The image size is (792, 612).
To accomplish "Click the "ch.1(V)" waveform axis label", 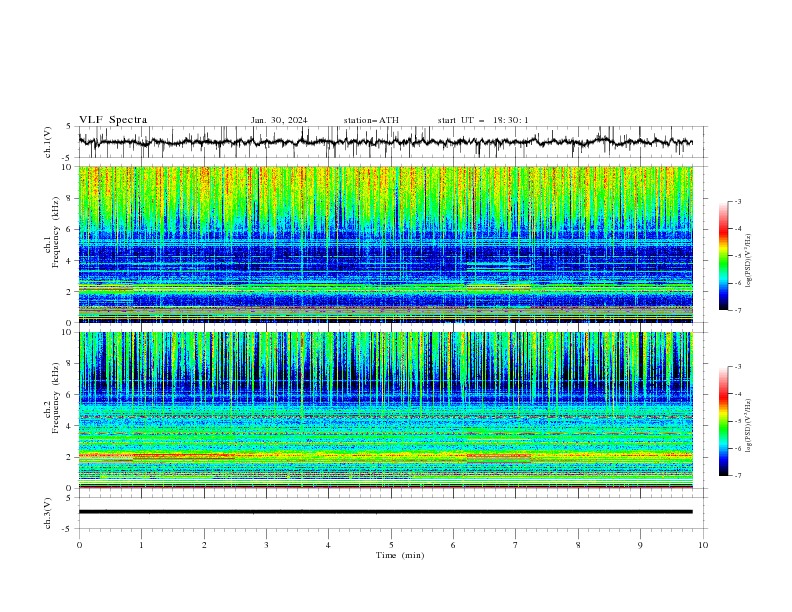I will point(48,142).
